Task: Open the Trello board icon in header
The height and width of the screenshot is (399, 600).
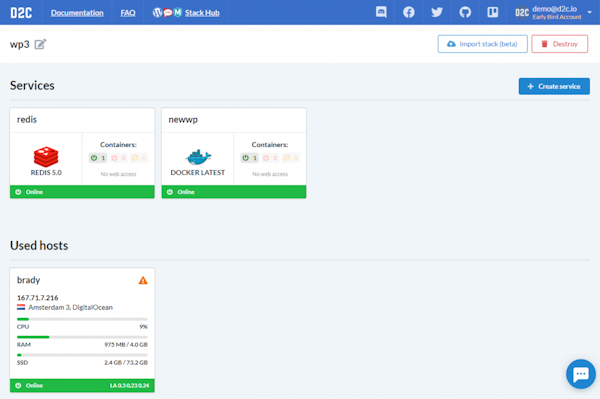Action: 492,12
